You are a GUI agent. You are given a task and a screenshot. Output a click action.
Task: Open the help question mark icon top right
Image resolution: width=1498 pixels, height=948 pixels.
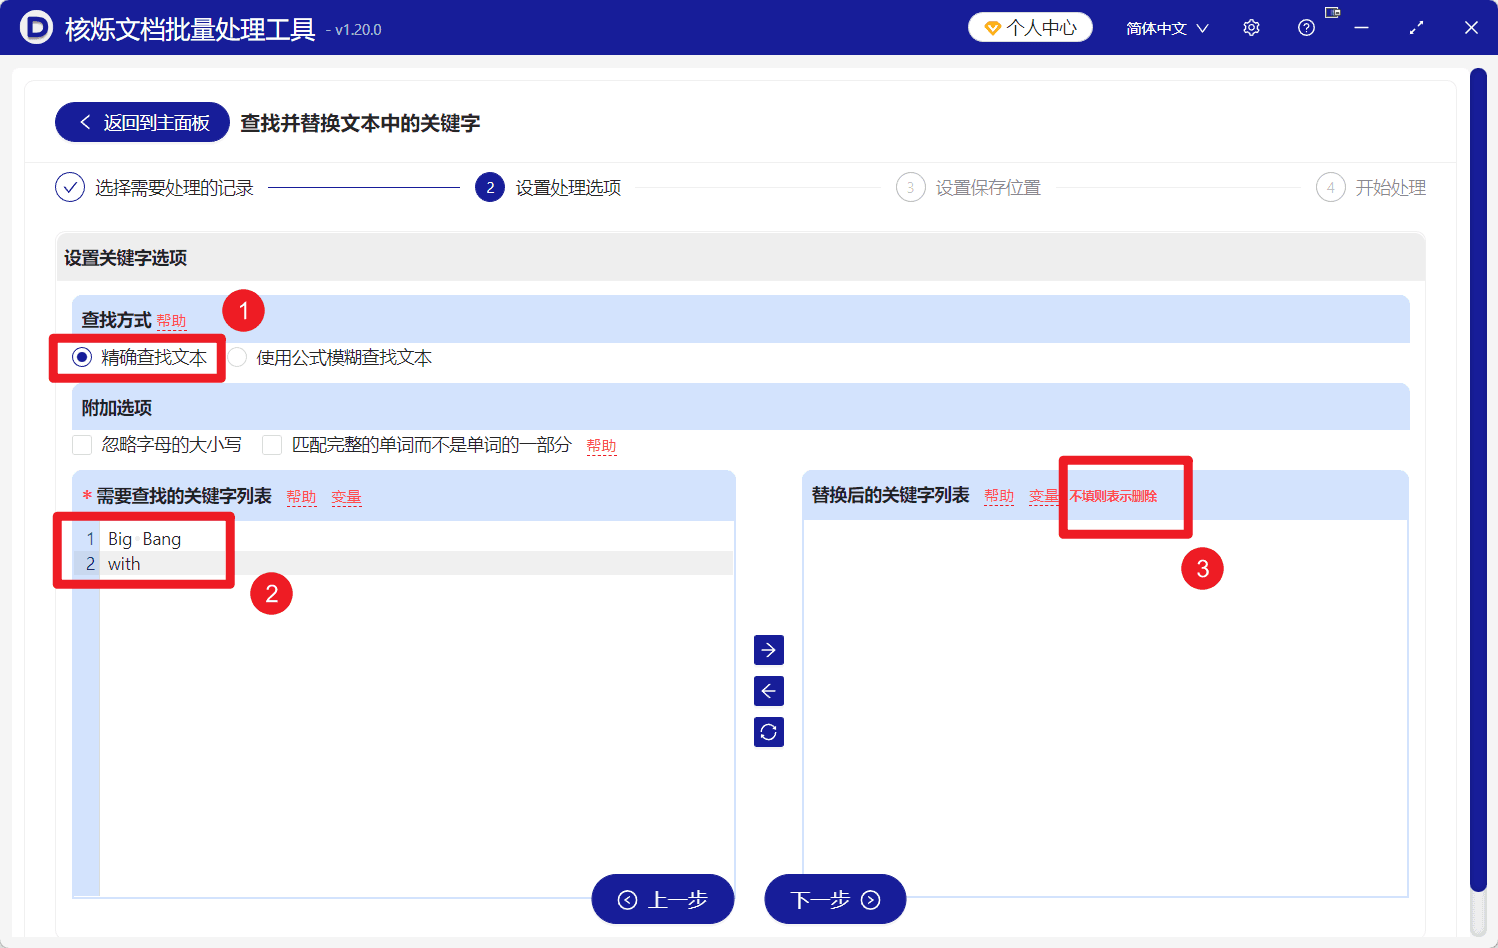[1306, 27]
